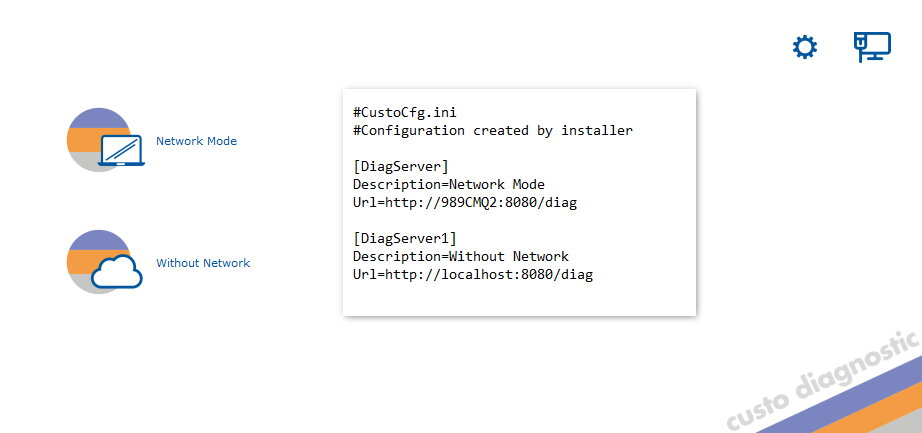922x433 pixels.
Task: Click the localhost word in second Url
Action: click(475, 275)
